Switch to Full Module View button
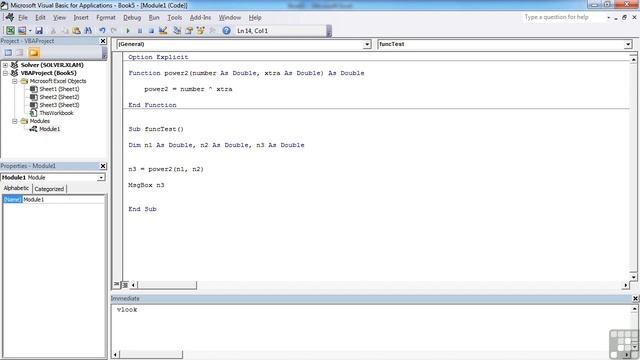Screen dimensions: 640x360 125,285
